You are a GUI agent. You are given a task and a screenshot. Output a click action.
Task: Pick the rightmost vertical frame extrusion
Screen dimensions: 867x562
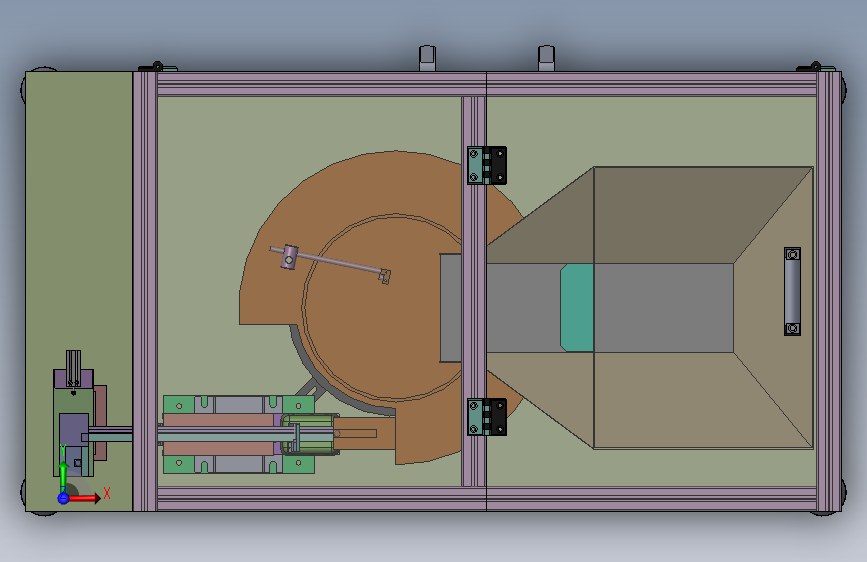coord(829,292)
